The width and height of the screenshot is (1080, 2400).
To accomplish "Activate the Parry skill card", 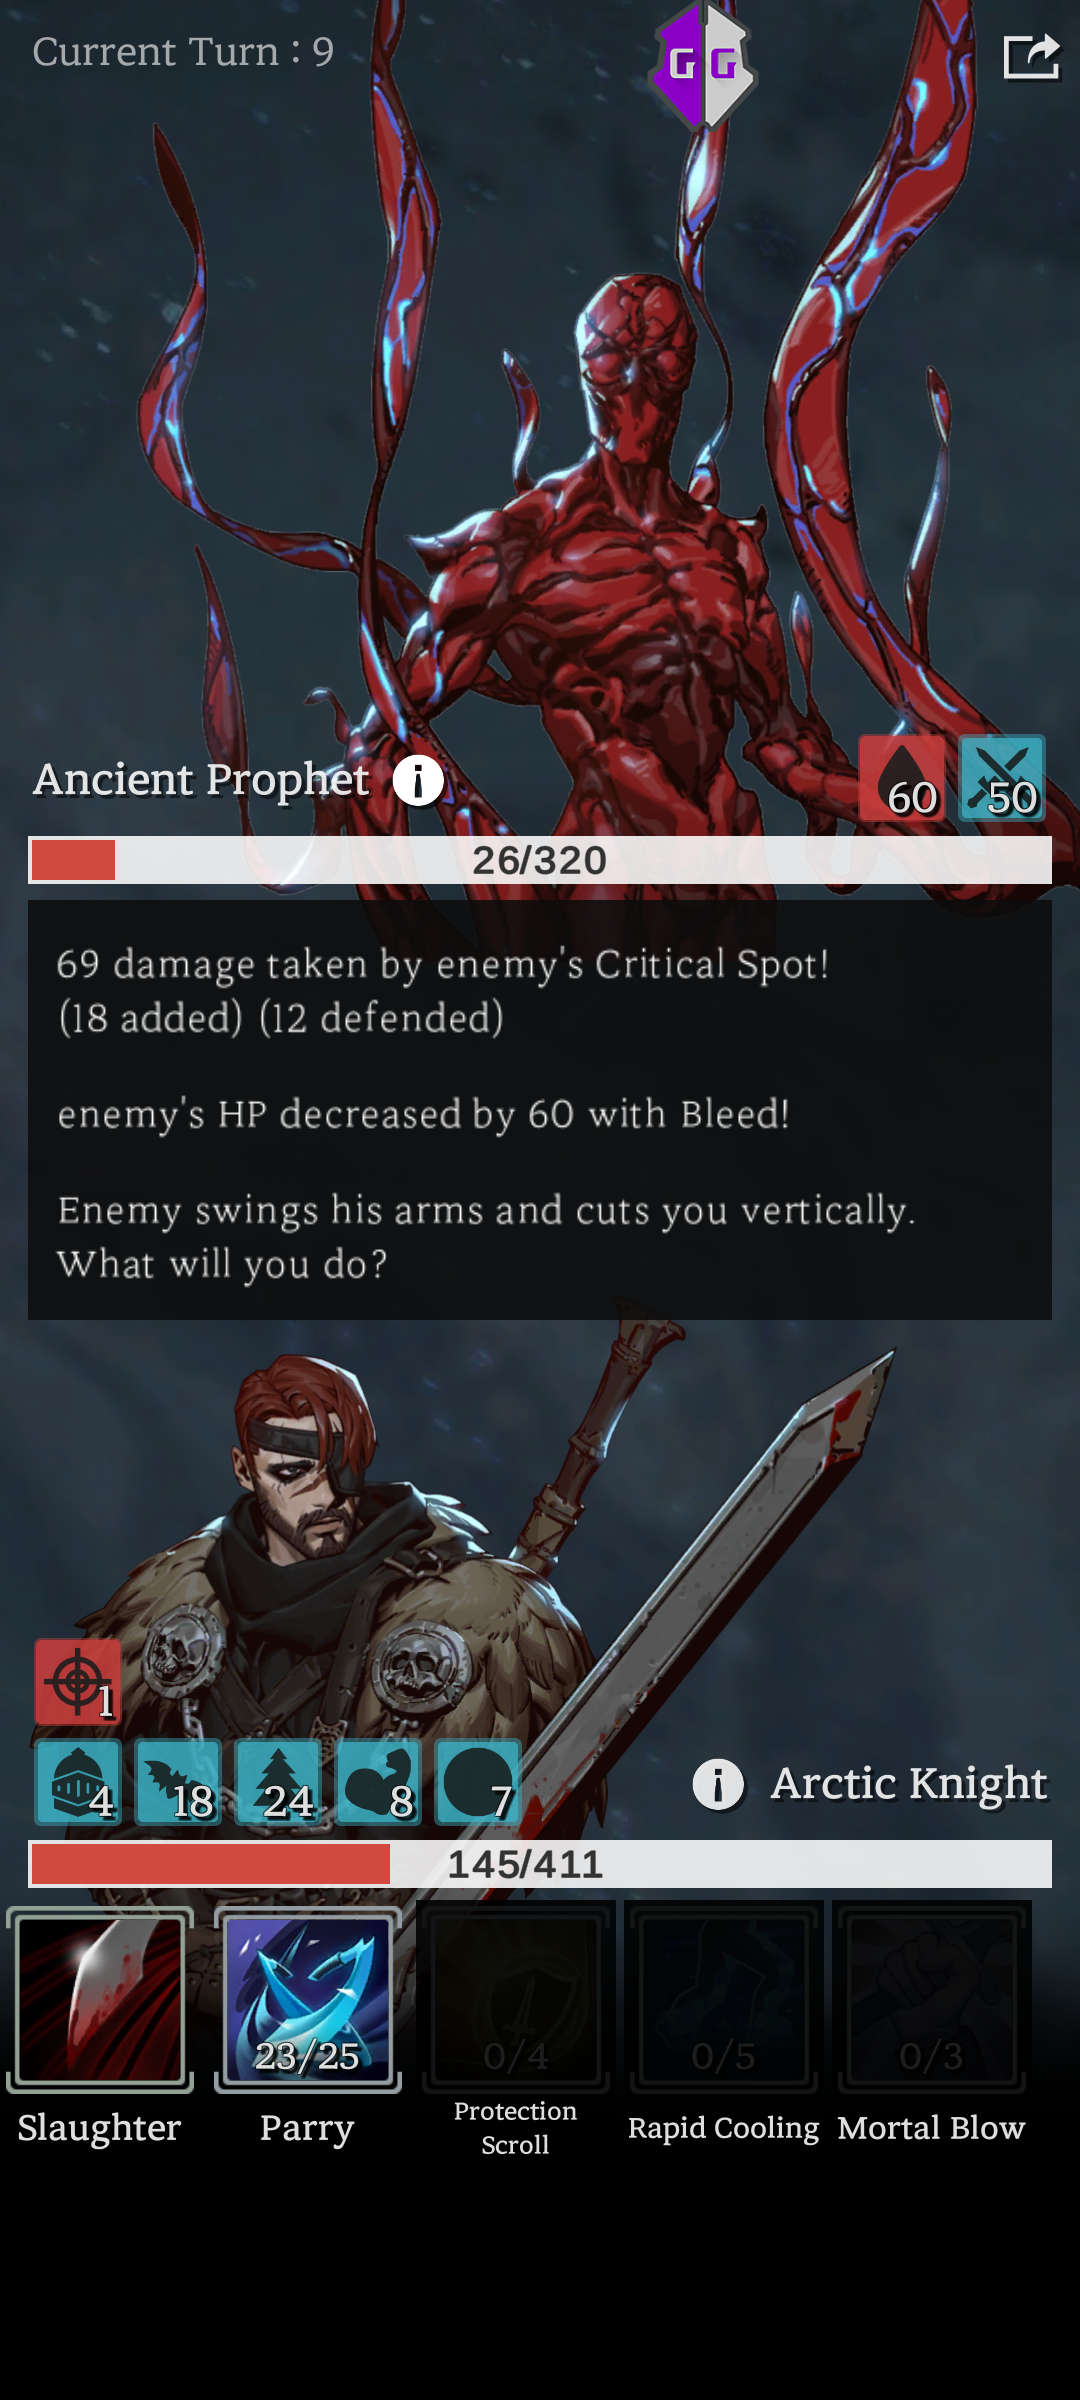I will pyautogui.click(x=308, y=2000).
